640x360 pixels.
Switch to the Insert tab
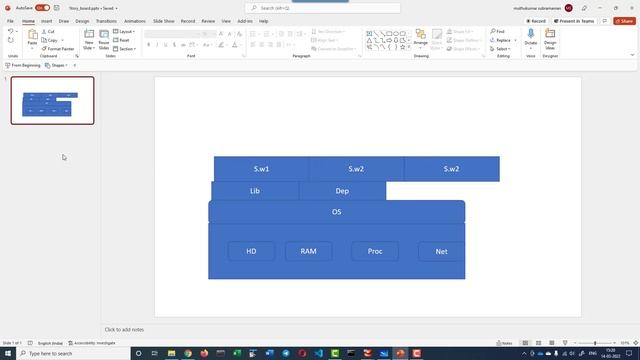click(46, 21)
